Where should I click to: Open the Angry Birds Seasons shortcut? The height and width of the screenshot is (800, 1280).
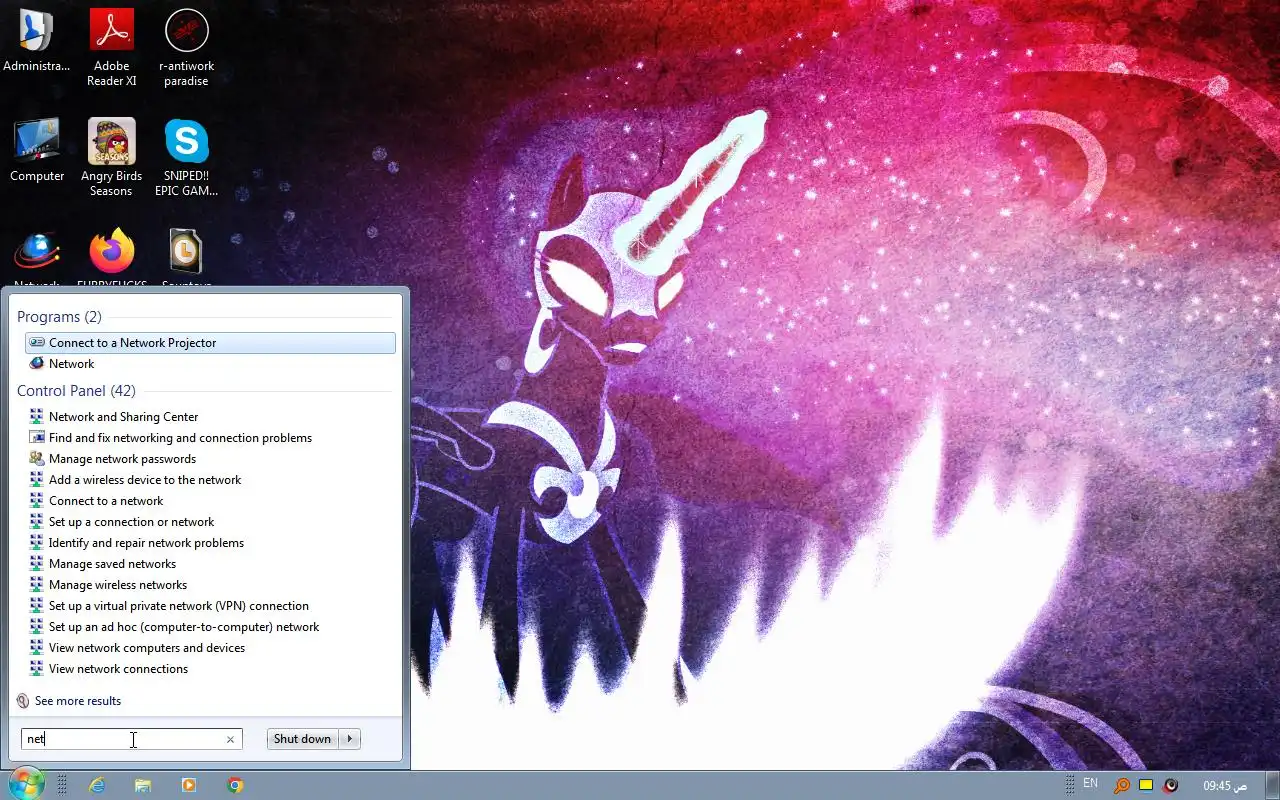tap(111, 158)
